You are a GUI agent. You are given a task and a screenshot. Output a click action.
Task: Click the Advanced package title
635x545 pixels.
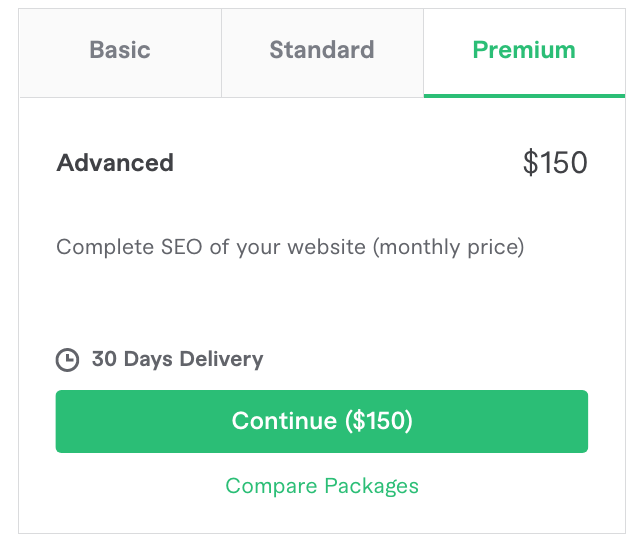click(x=115, y=163)
